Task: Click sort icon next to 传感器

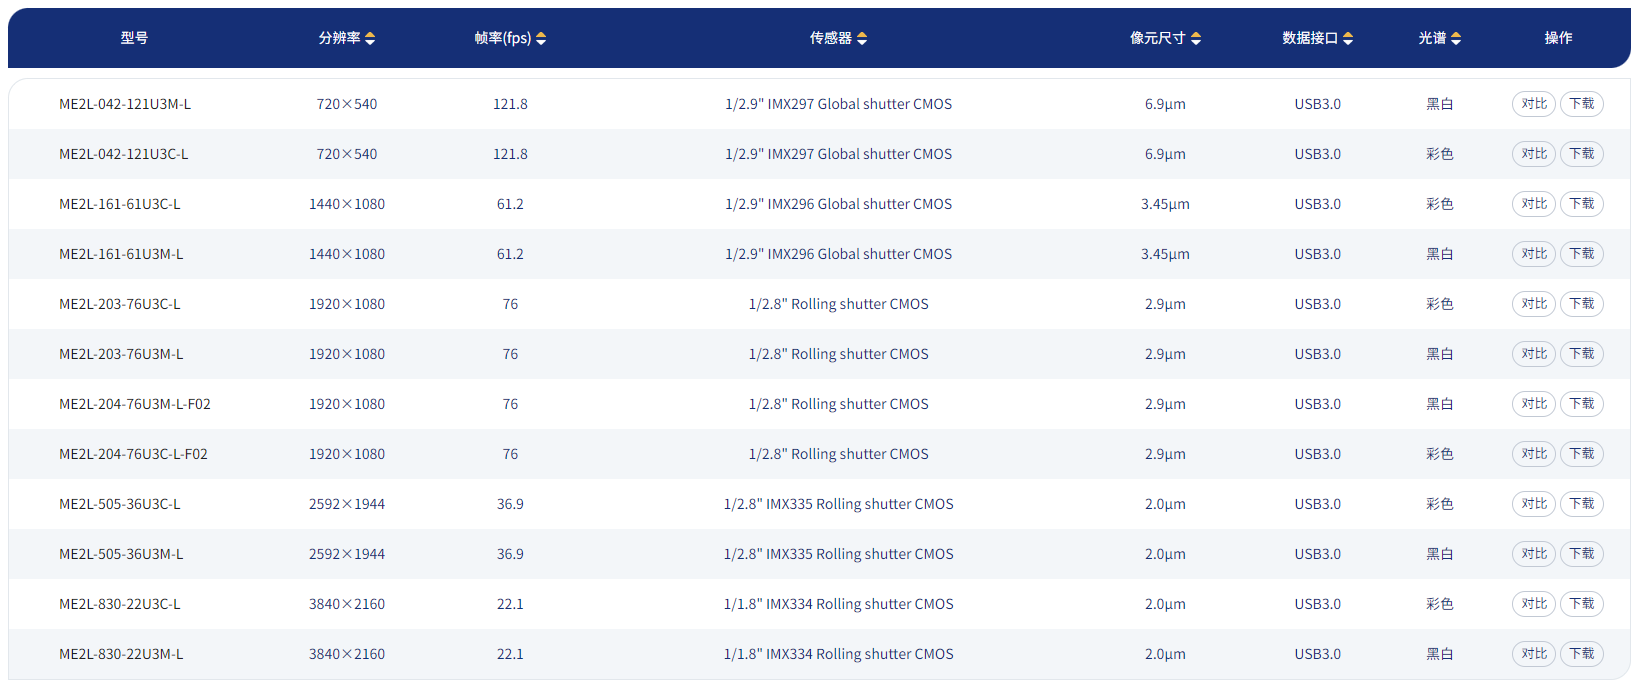Action: click(x=862, y=38)
